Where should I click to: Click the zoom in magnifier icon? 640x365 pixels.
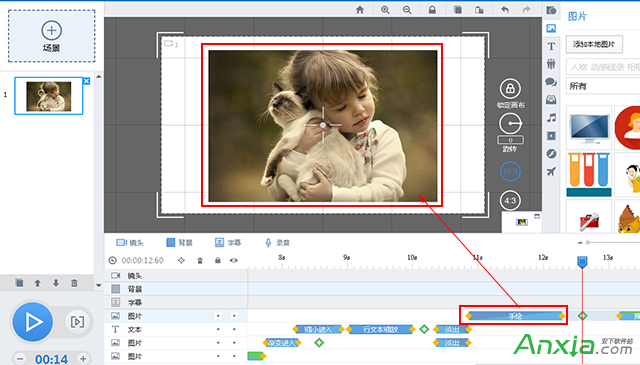[385, 10]
